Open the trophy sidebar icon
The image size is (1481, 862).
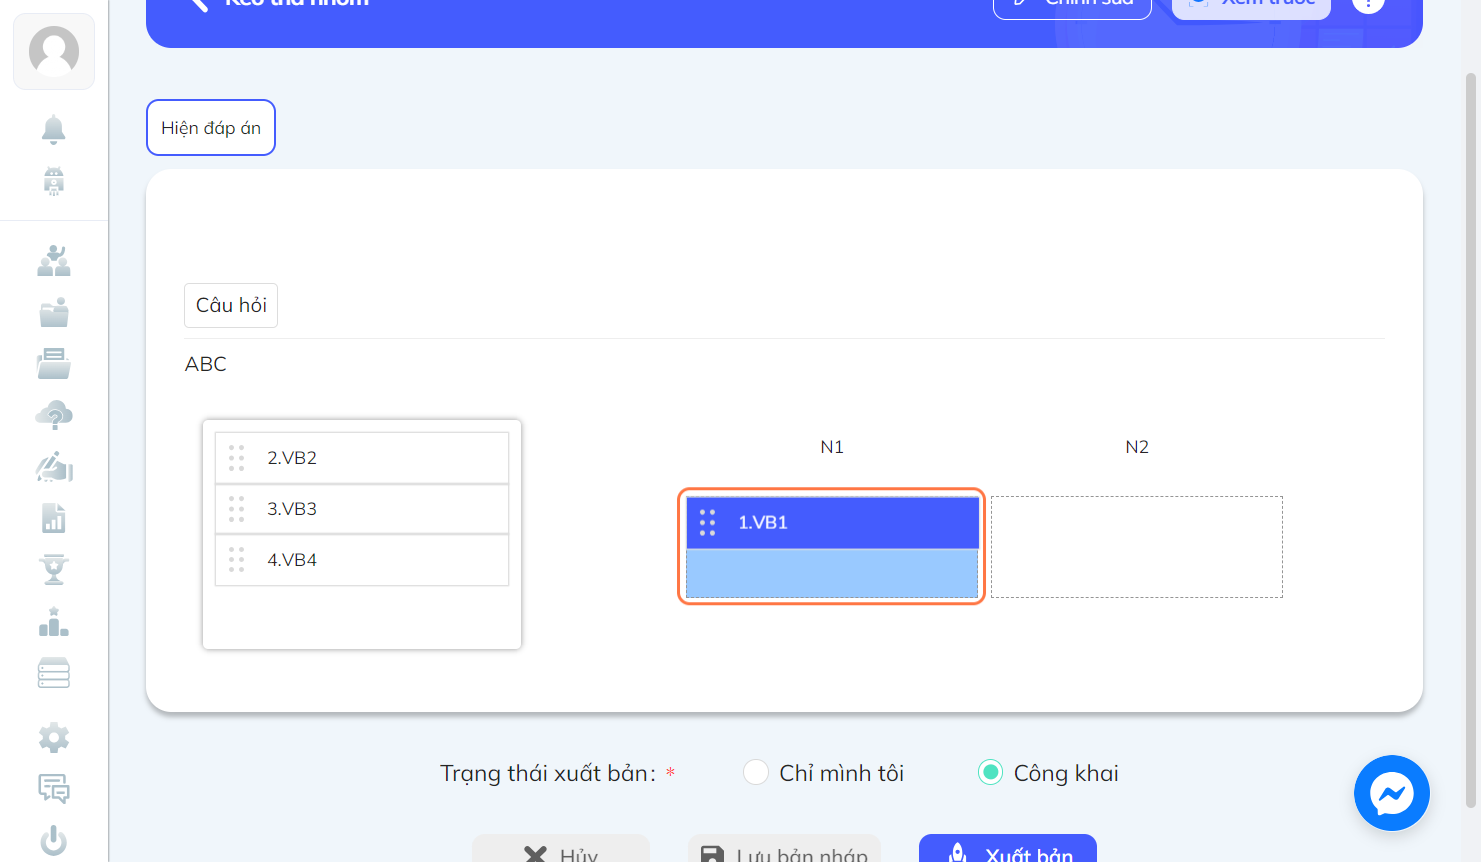(54, 570)
